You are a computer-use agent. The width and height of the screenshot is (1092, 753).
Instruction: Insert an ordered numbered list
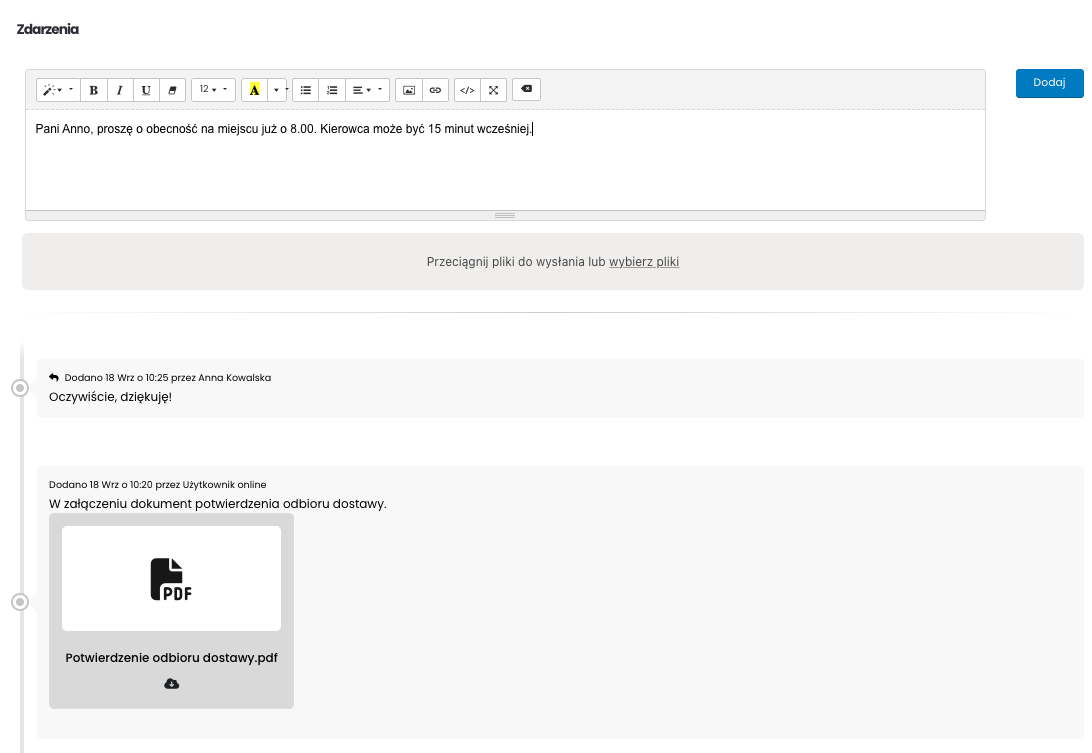(x=332, y=90)
